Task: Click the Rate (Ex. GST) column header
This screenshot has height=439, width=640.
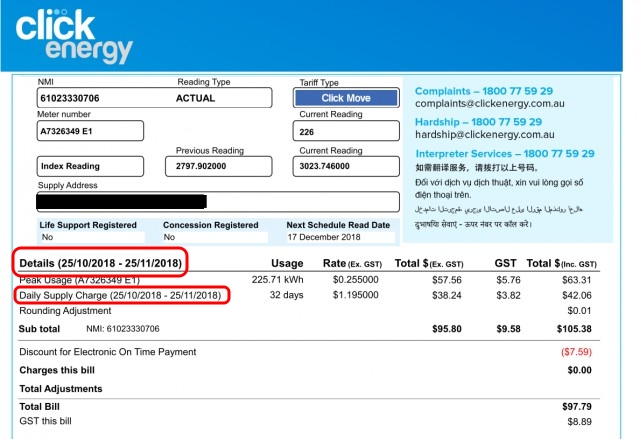Action: (352, 264)
